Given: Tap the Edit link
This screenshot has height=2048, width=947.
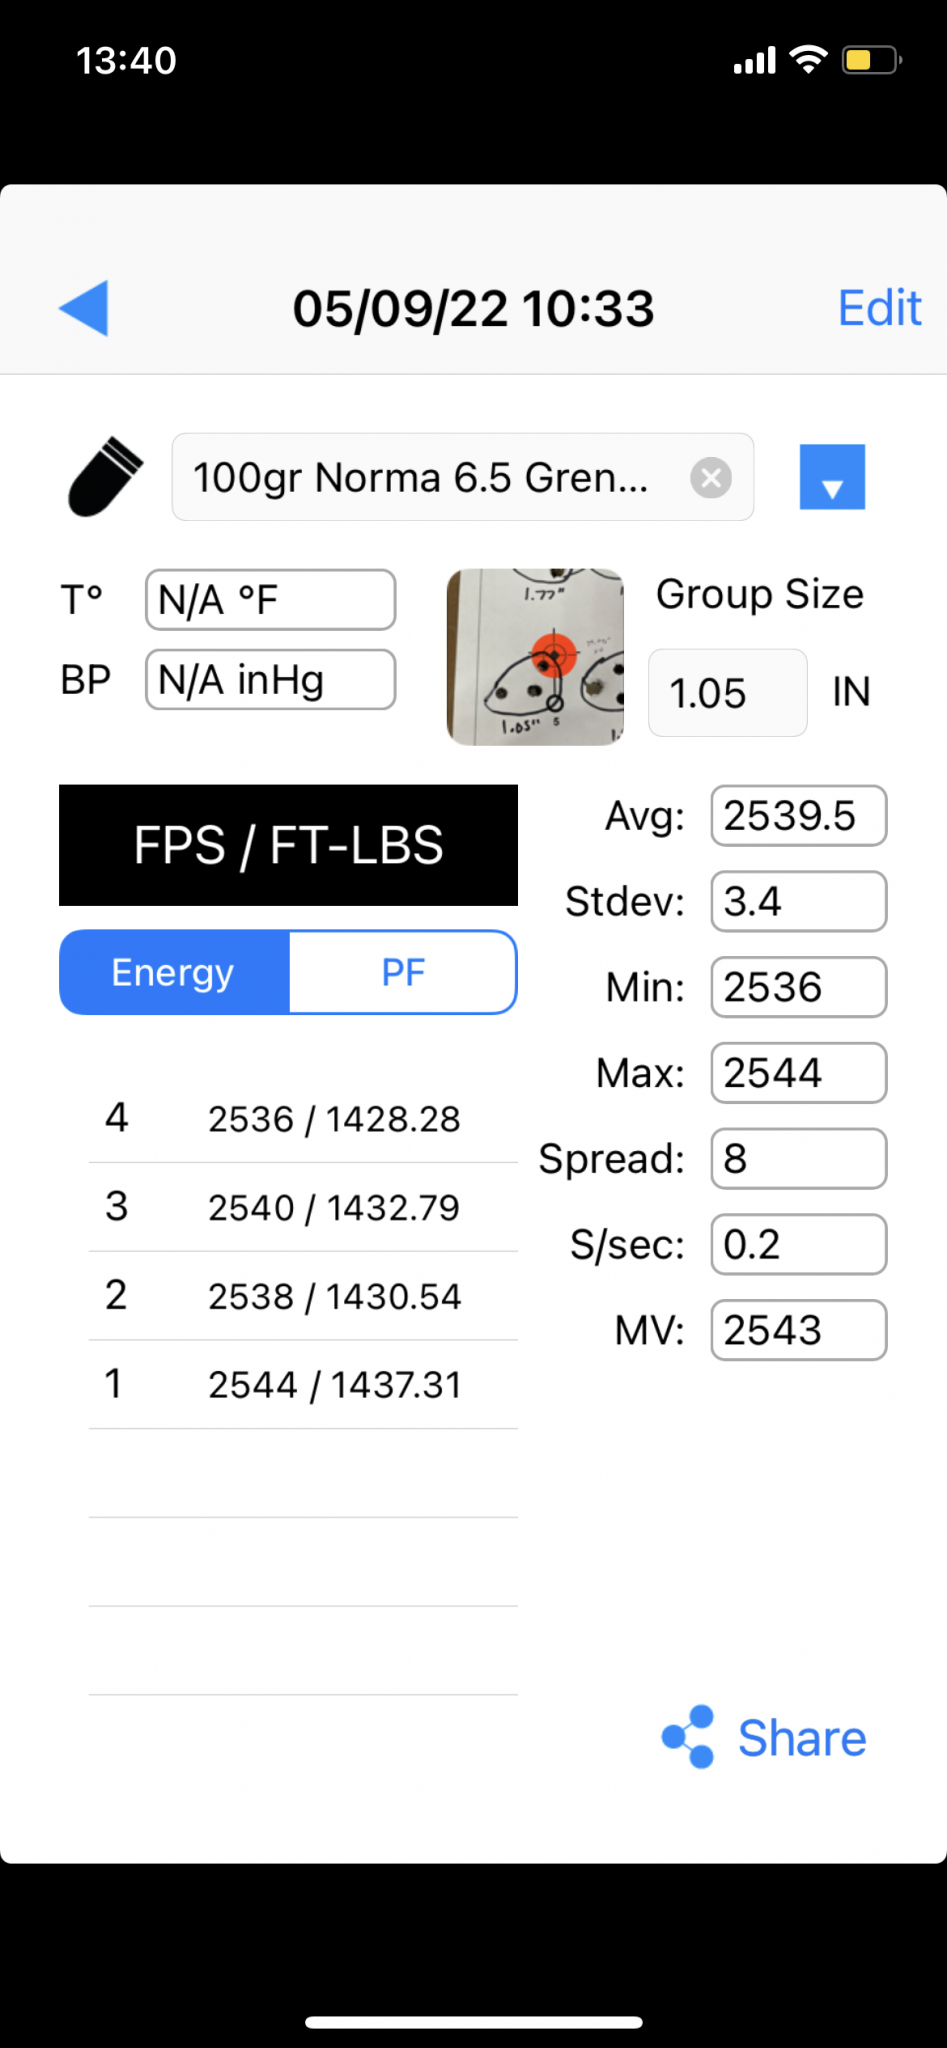Looking at the screenshot, I should [878, 308].
